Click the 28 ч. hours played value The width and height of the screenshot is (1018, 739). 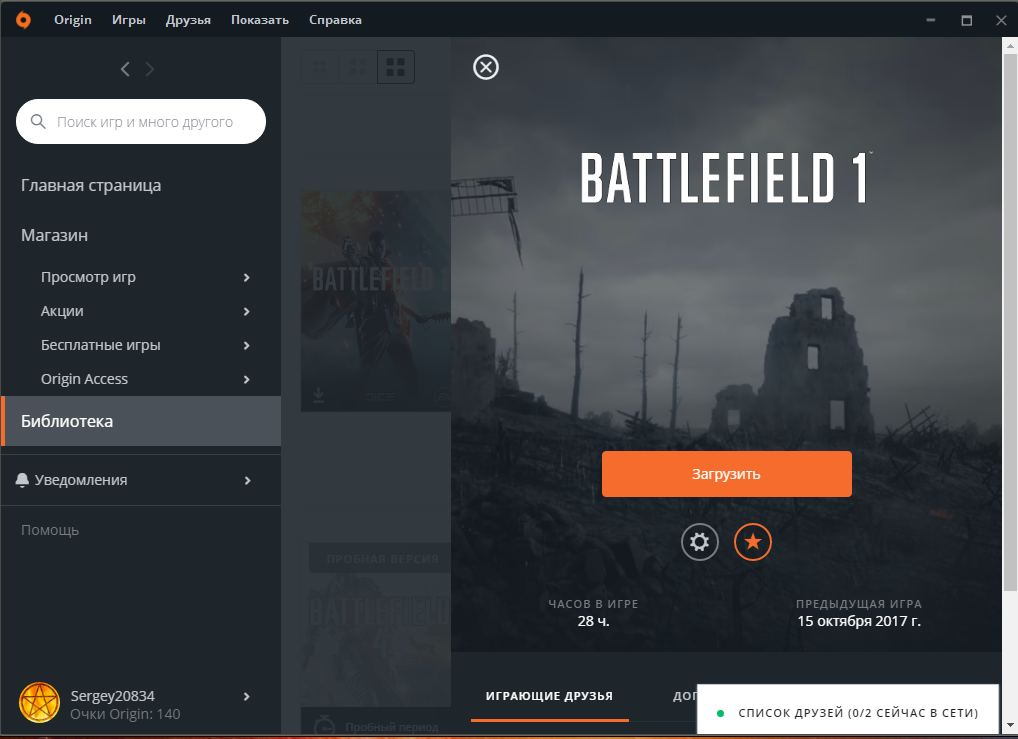pos(593,621)
